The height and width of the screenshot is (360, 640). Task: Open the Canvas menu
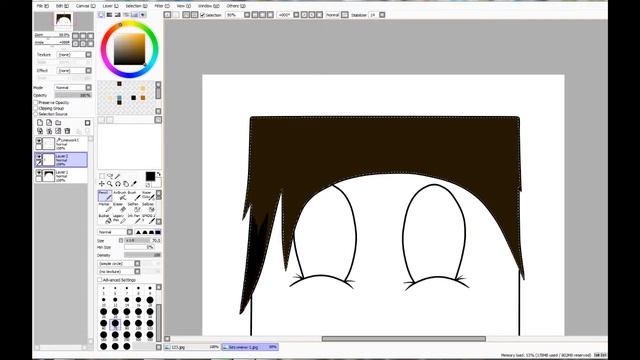[x=85, y=6]
